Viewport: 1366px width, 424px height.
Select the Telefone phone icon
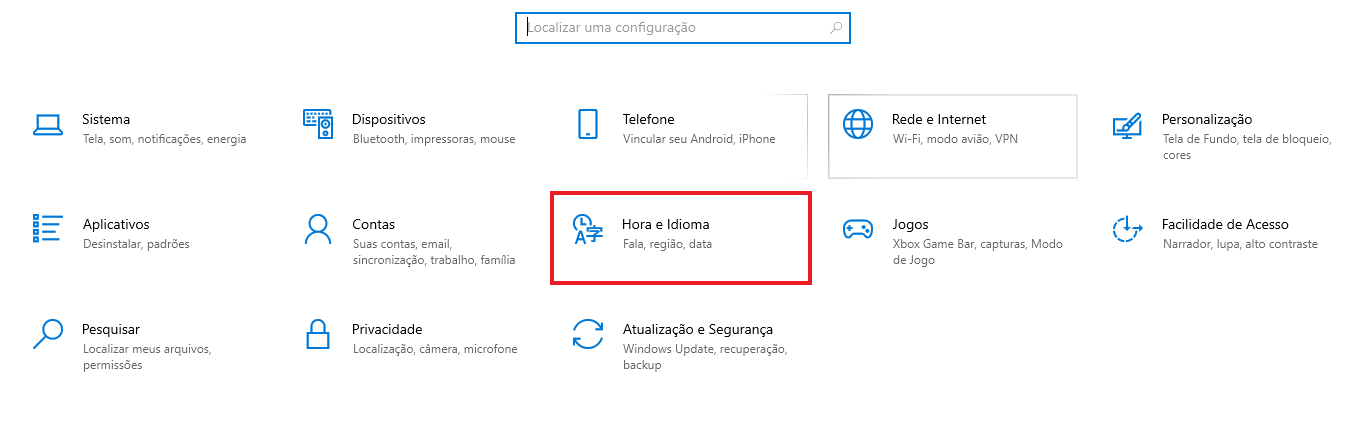(x=587, y=124)
